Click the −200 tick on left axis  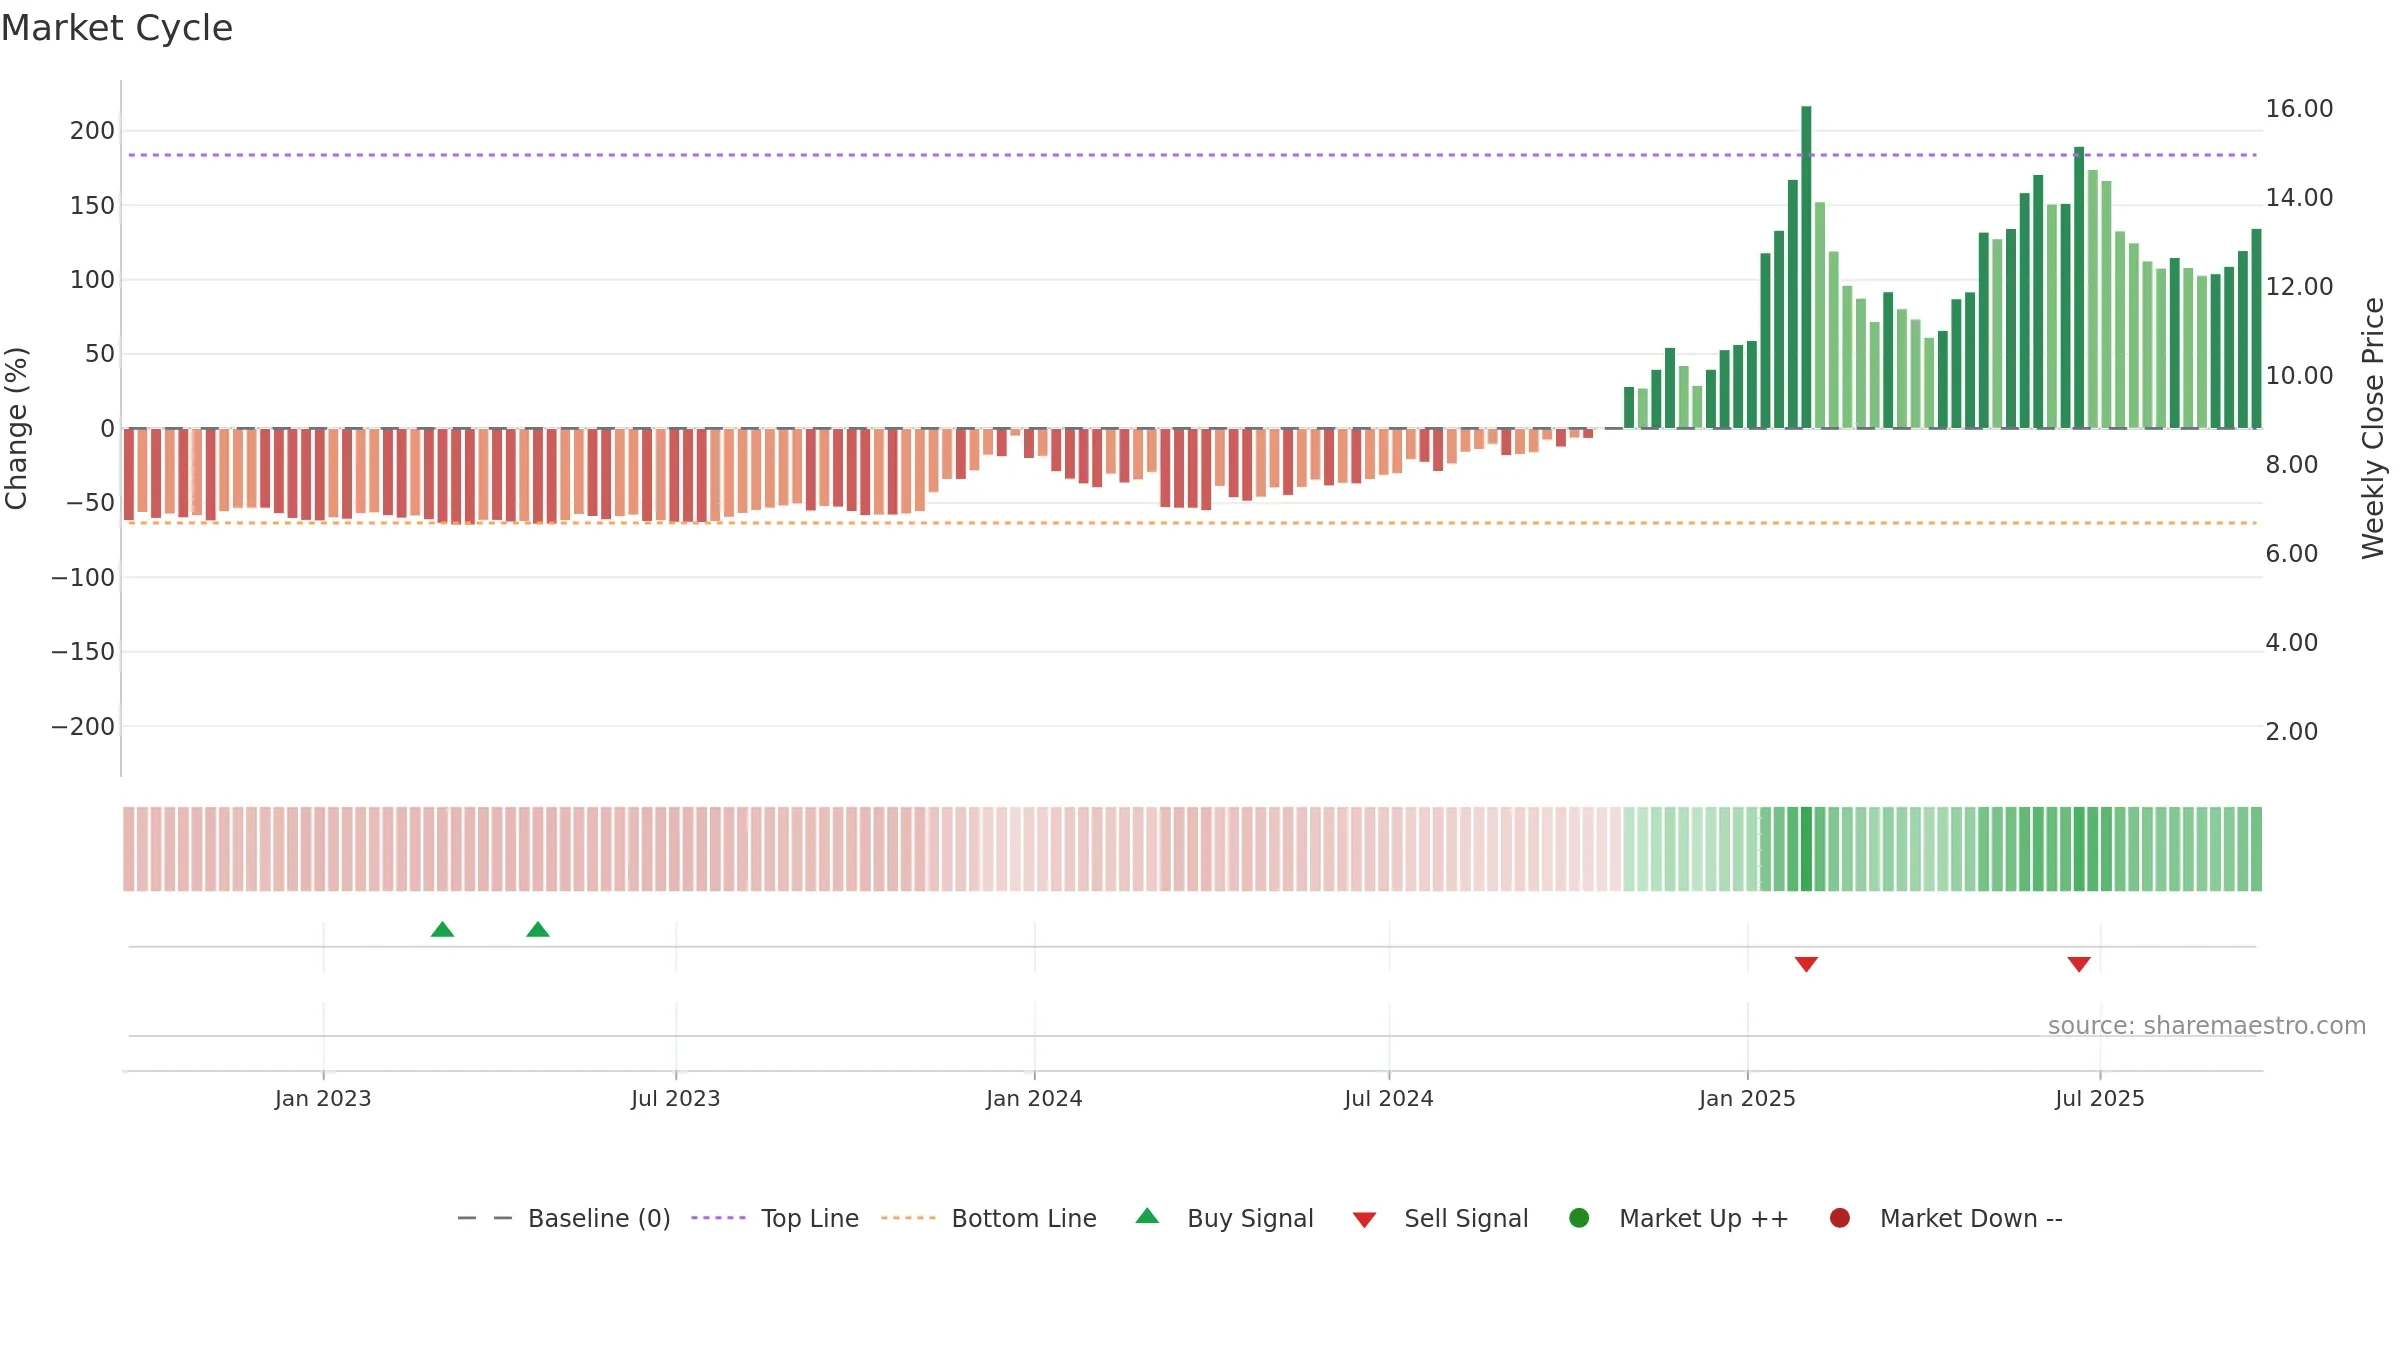click(83, 727)
